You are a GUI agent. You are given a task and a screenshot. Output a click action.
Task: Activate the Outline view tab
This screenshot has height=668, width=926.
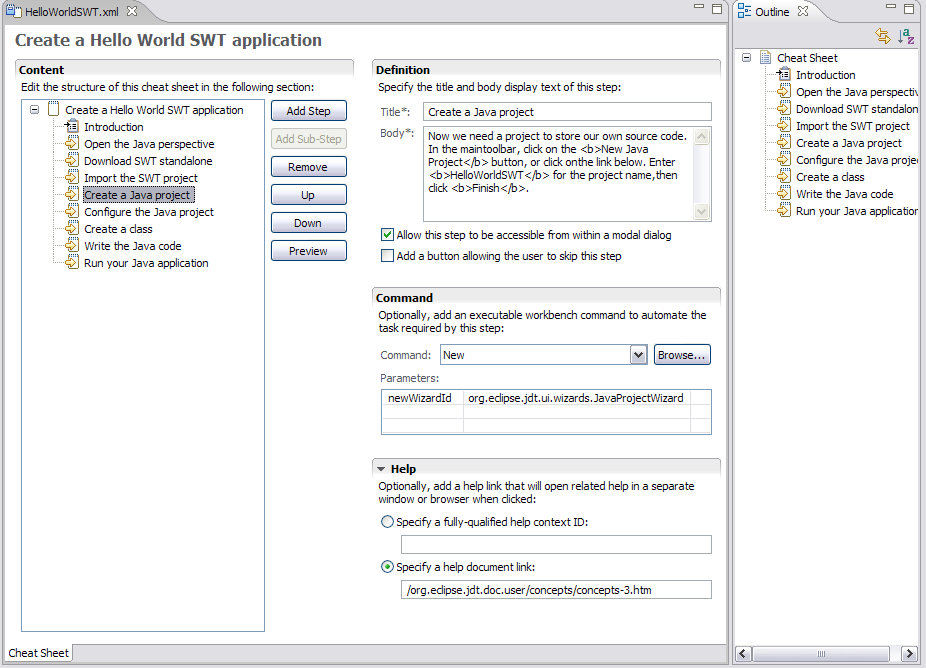click(772, 12)
